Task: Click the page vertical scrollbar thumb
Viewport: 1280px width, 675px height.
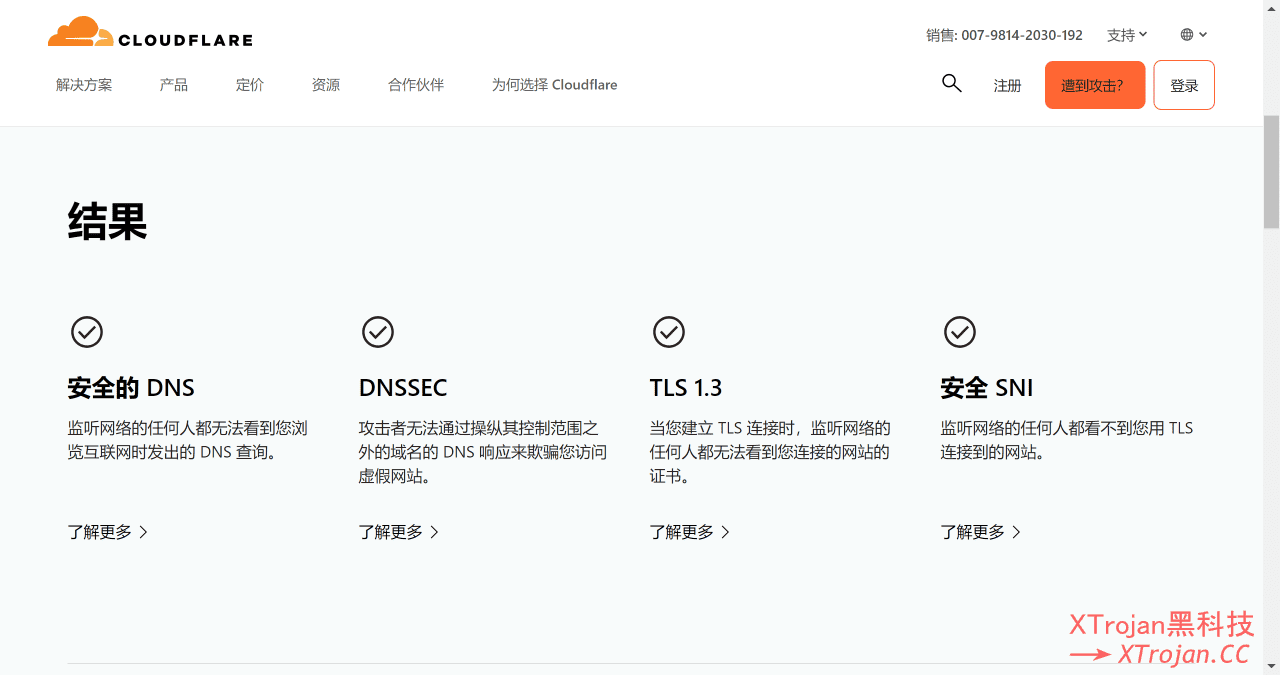Action: [1272, 172]
